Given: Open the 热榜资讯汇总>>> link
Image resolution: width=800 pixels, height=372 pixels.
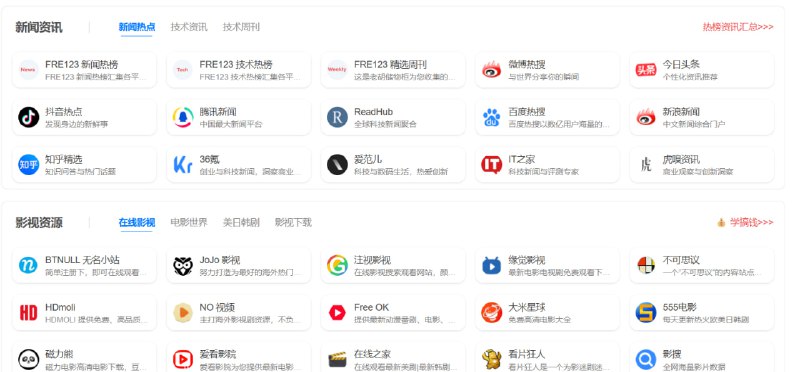Looking at the screenshot, I should [738, 27].
